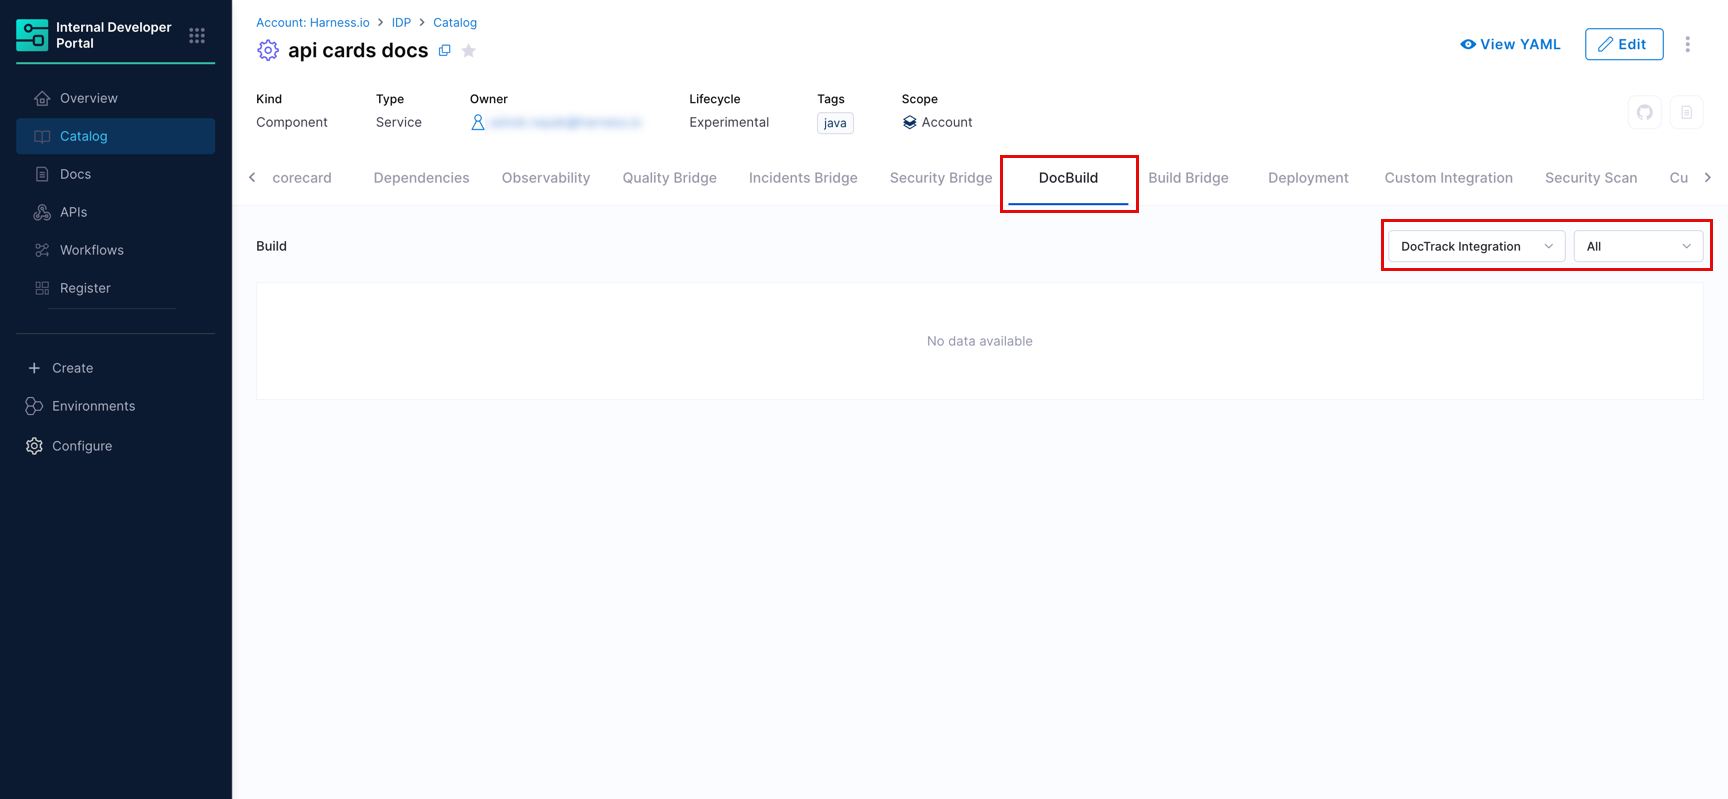Screen dimensions: 1728x799
Task: Click the 'No data available' message
Action: pos(980,341)
